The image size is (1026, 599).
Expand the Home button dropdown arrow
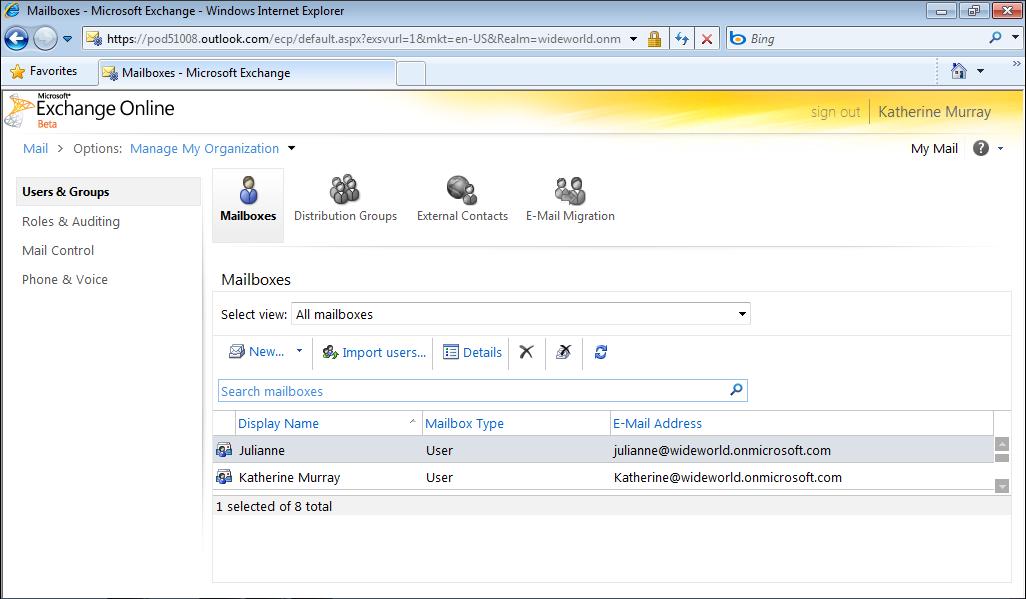click(980, 71)
